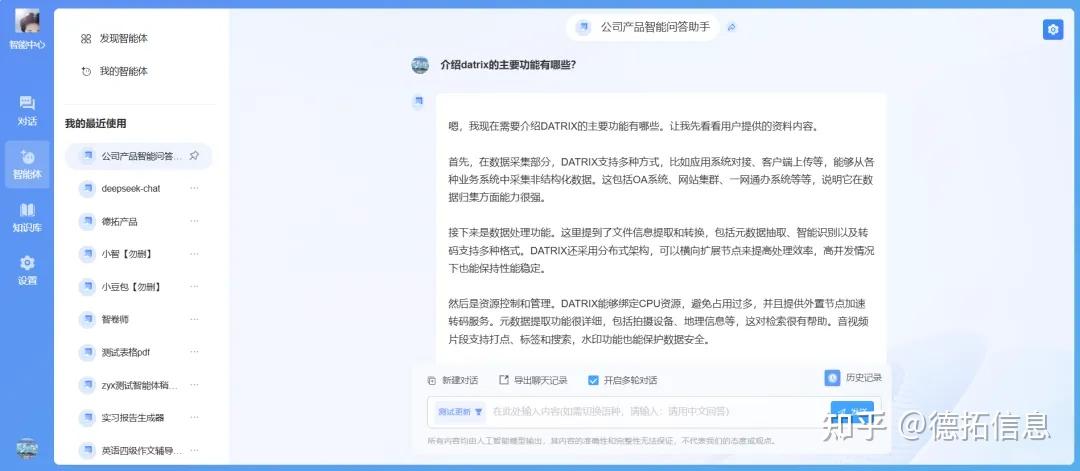Screen dimensions: 1080x471
Task: Open the more options for 英语四级作文辅导
Action: coord(194,450)
